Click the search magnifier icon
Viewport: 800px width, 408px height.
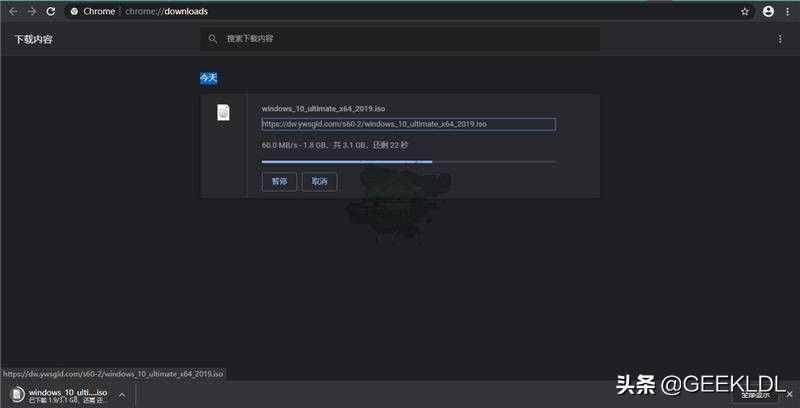click(213, 39)
